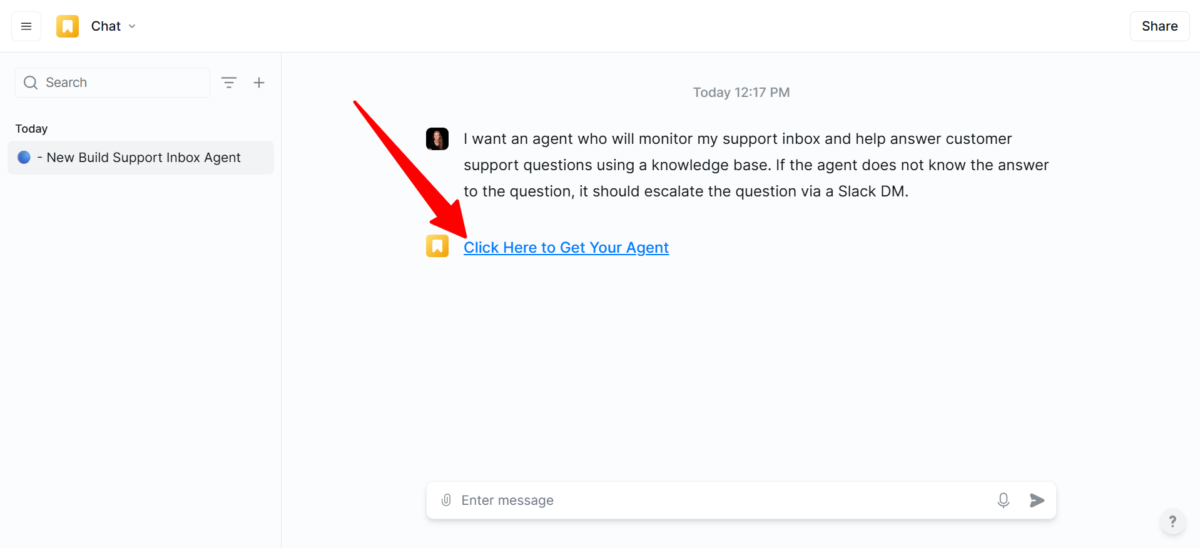Image resolution: width=1200 pixels, height=548 pixels.
Task: Click the user avatar beside the message
Action: coord(437,139)
